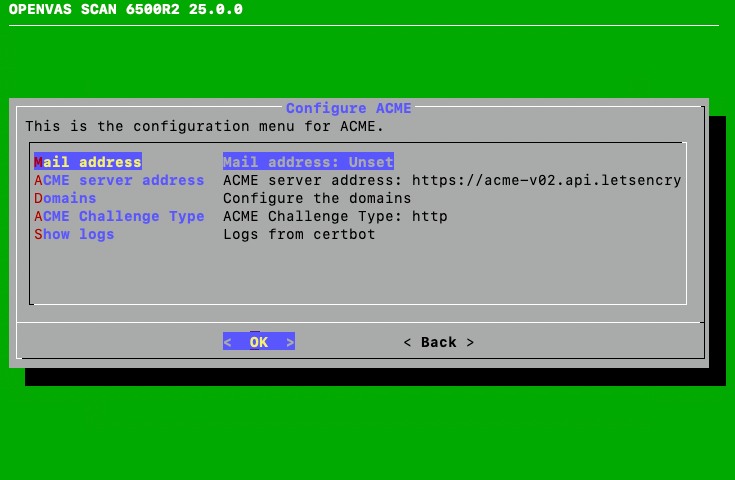Click 'ACME Challenge Type: http' description
The width and height of the screenshot is (735, 480).
click(x=335, y=216)
